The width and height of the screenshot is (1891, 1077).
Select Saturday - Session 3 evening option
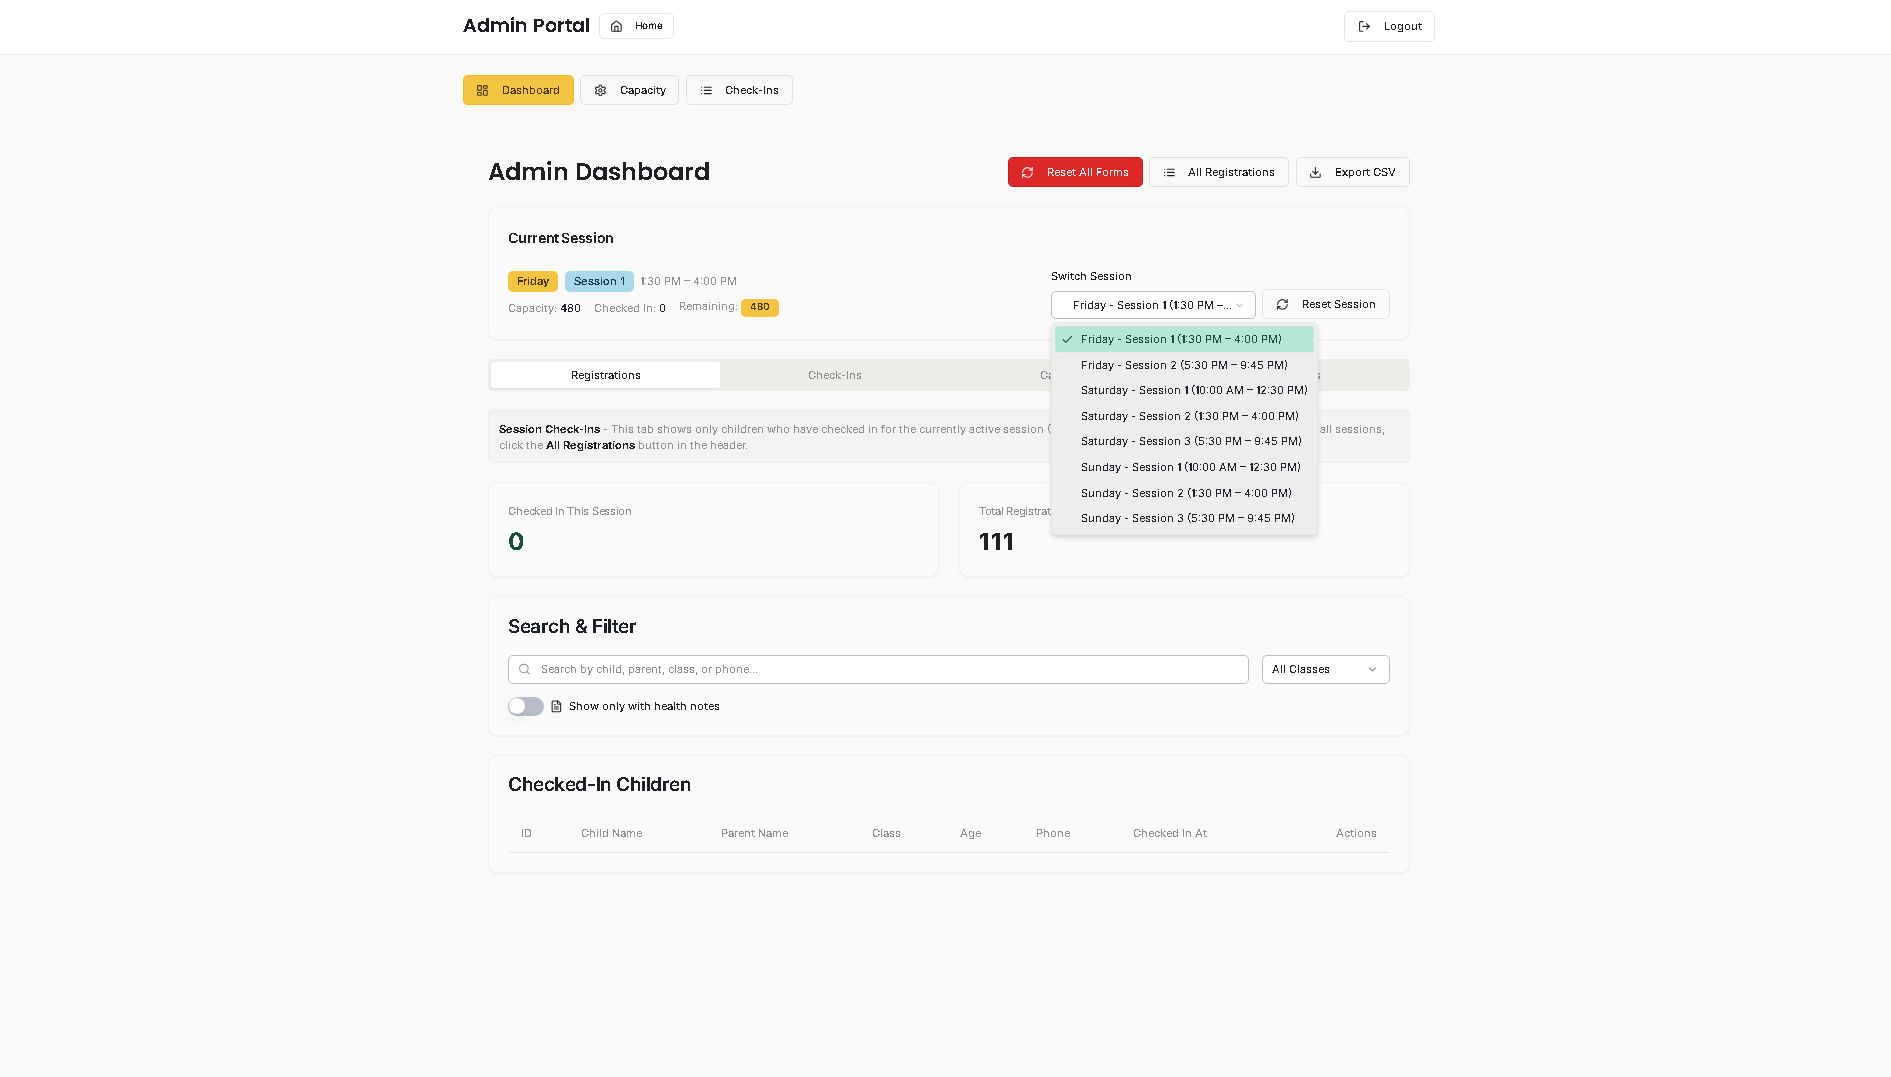[1190, 442]
